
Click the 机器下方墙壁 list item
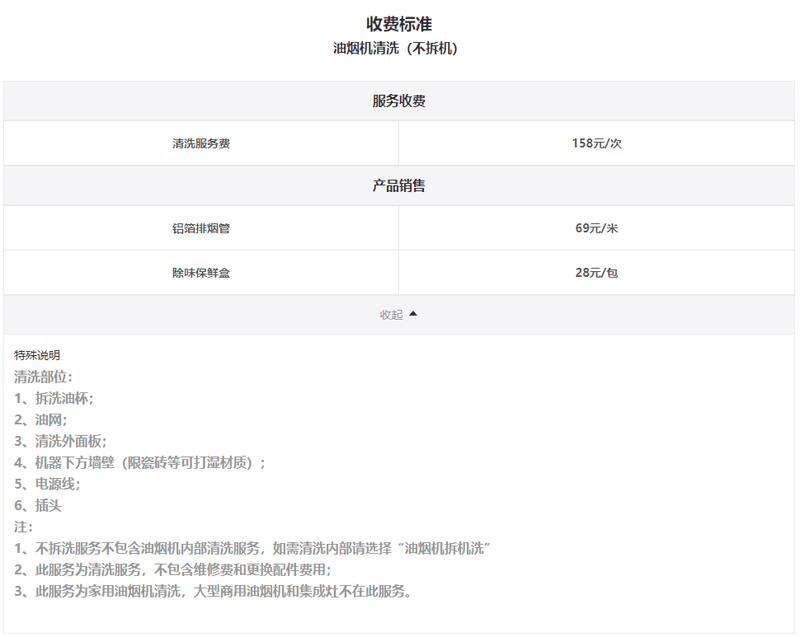[140, 462]
